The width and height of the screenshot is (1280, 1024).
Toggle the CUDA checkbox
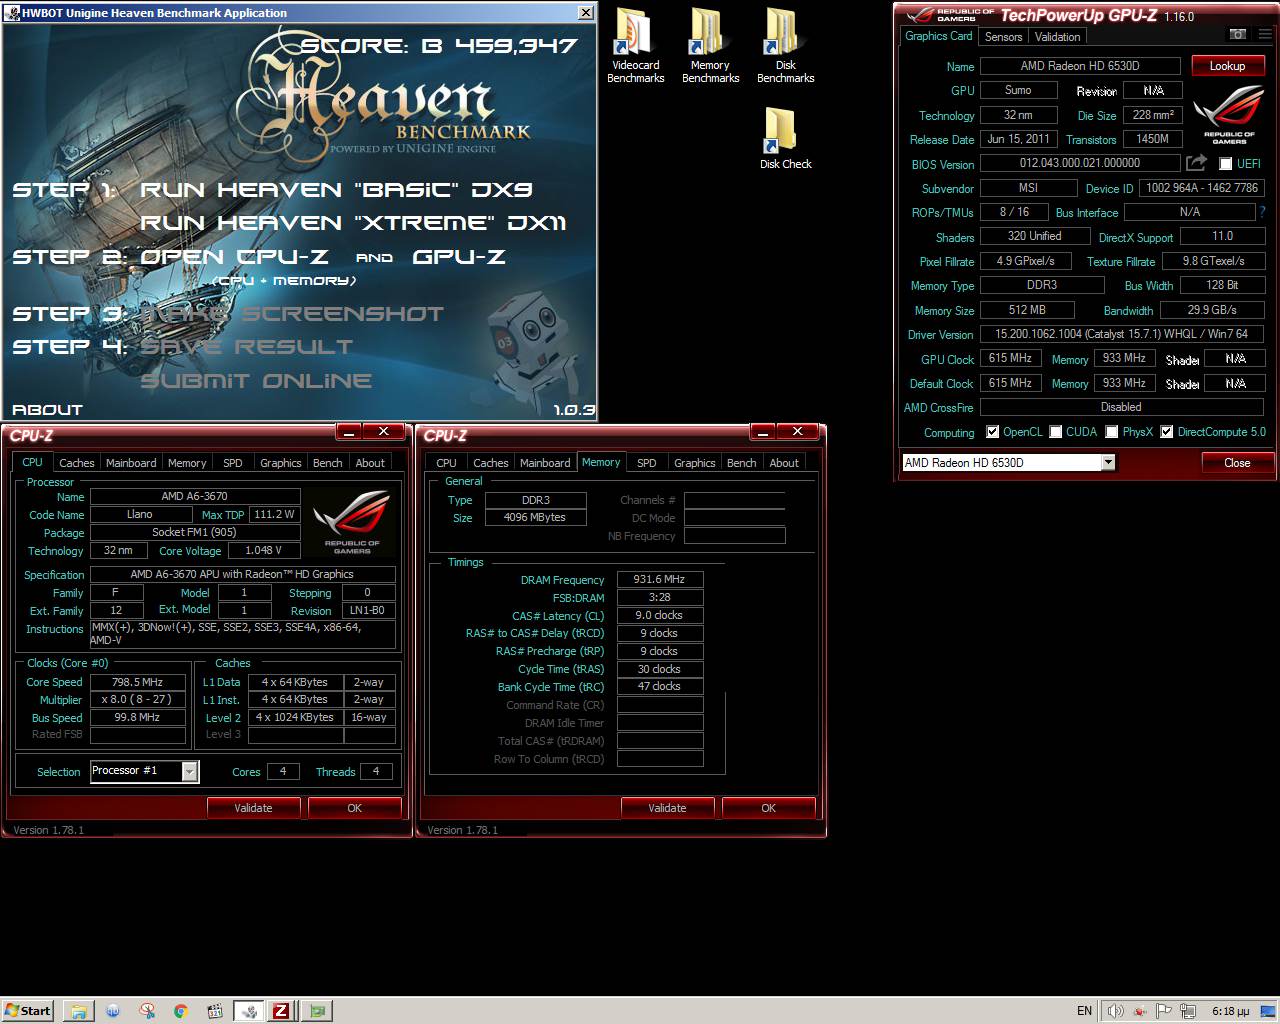tap(1056, 432)
